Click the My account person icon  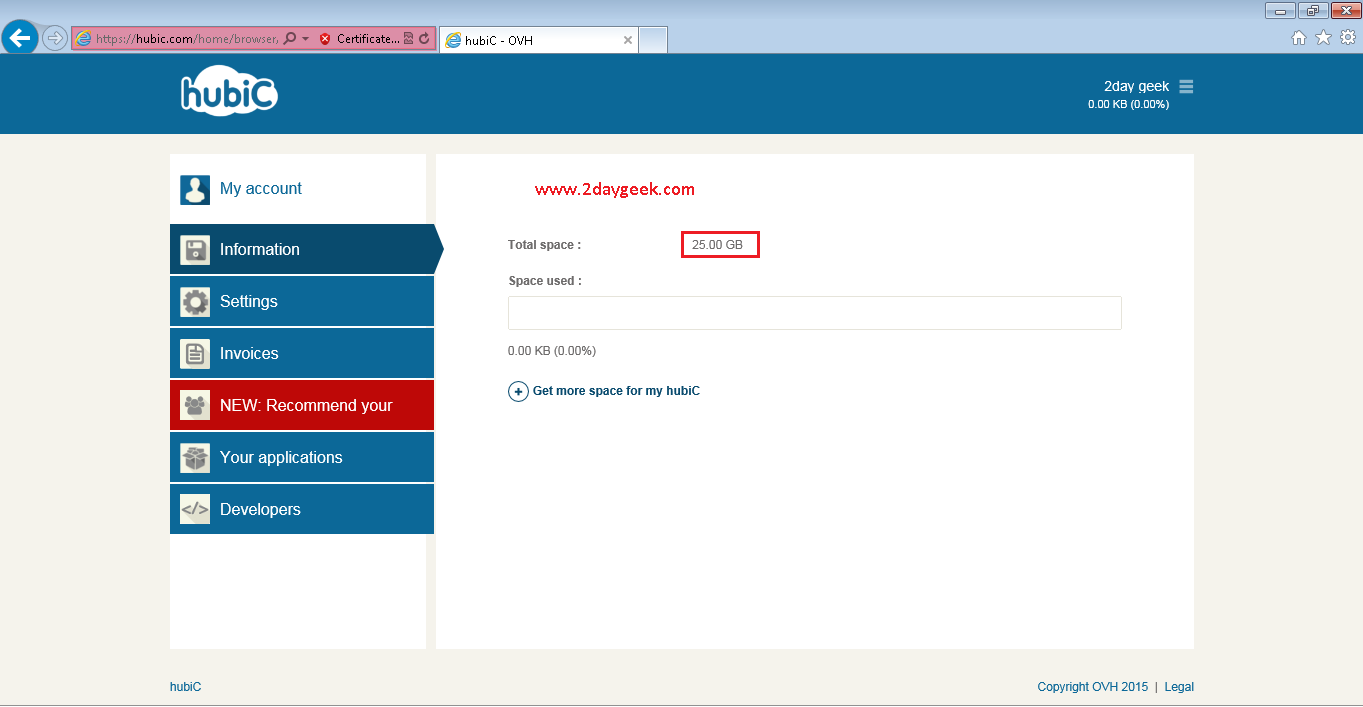[195, 189]
